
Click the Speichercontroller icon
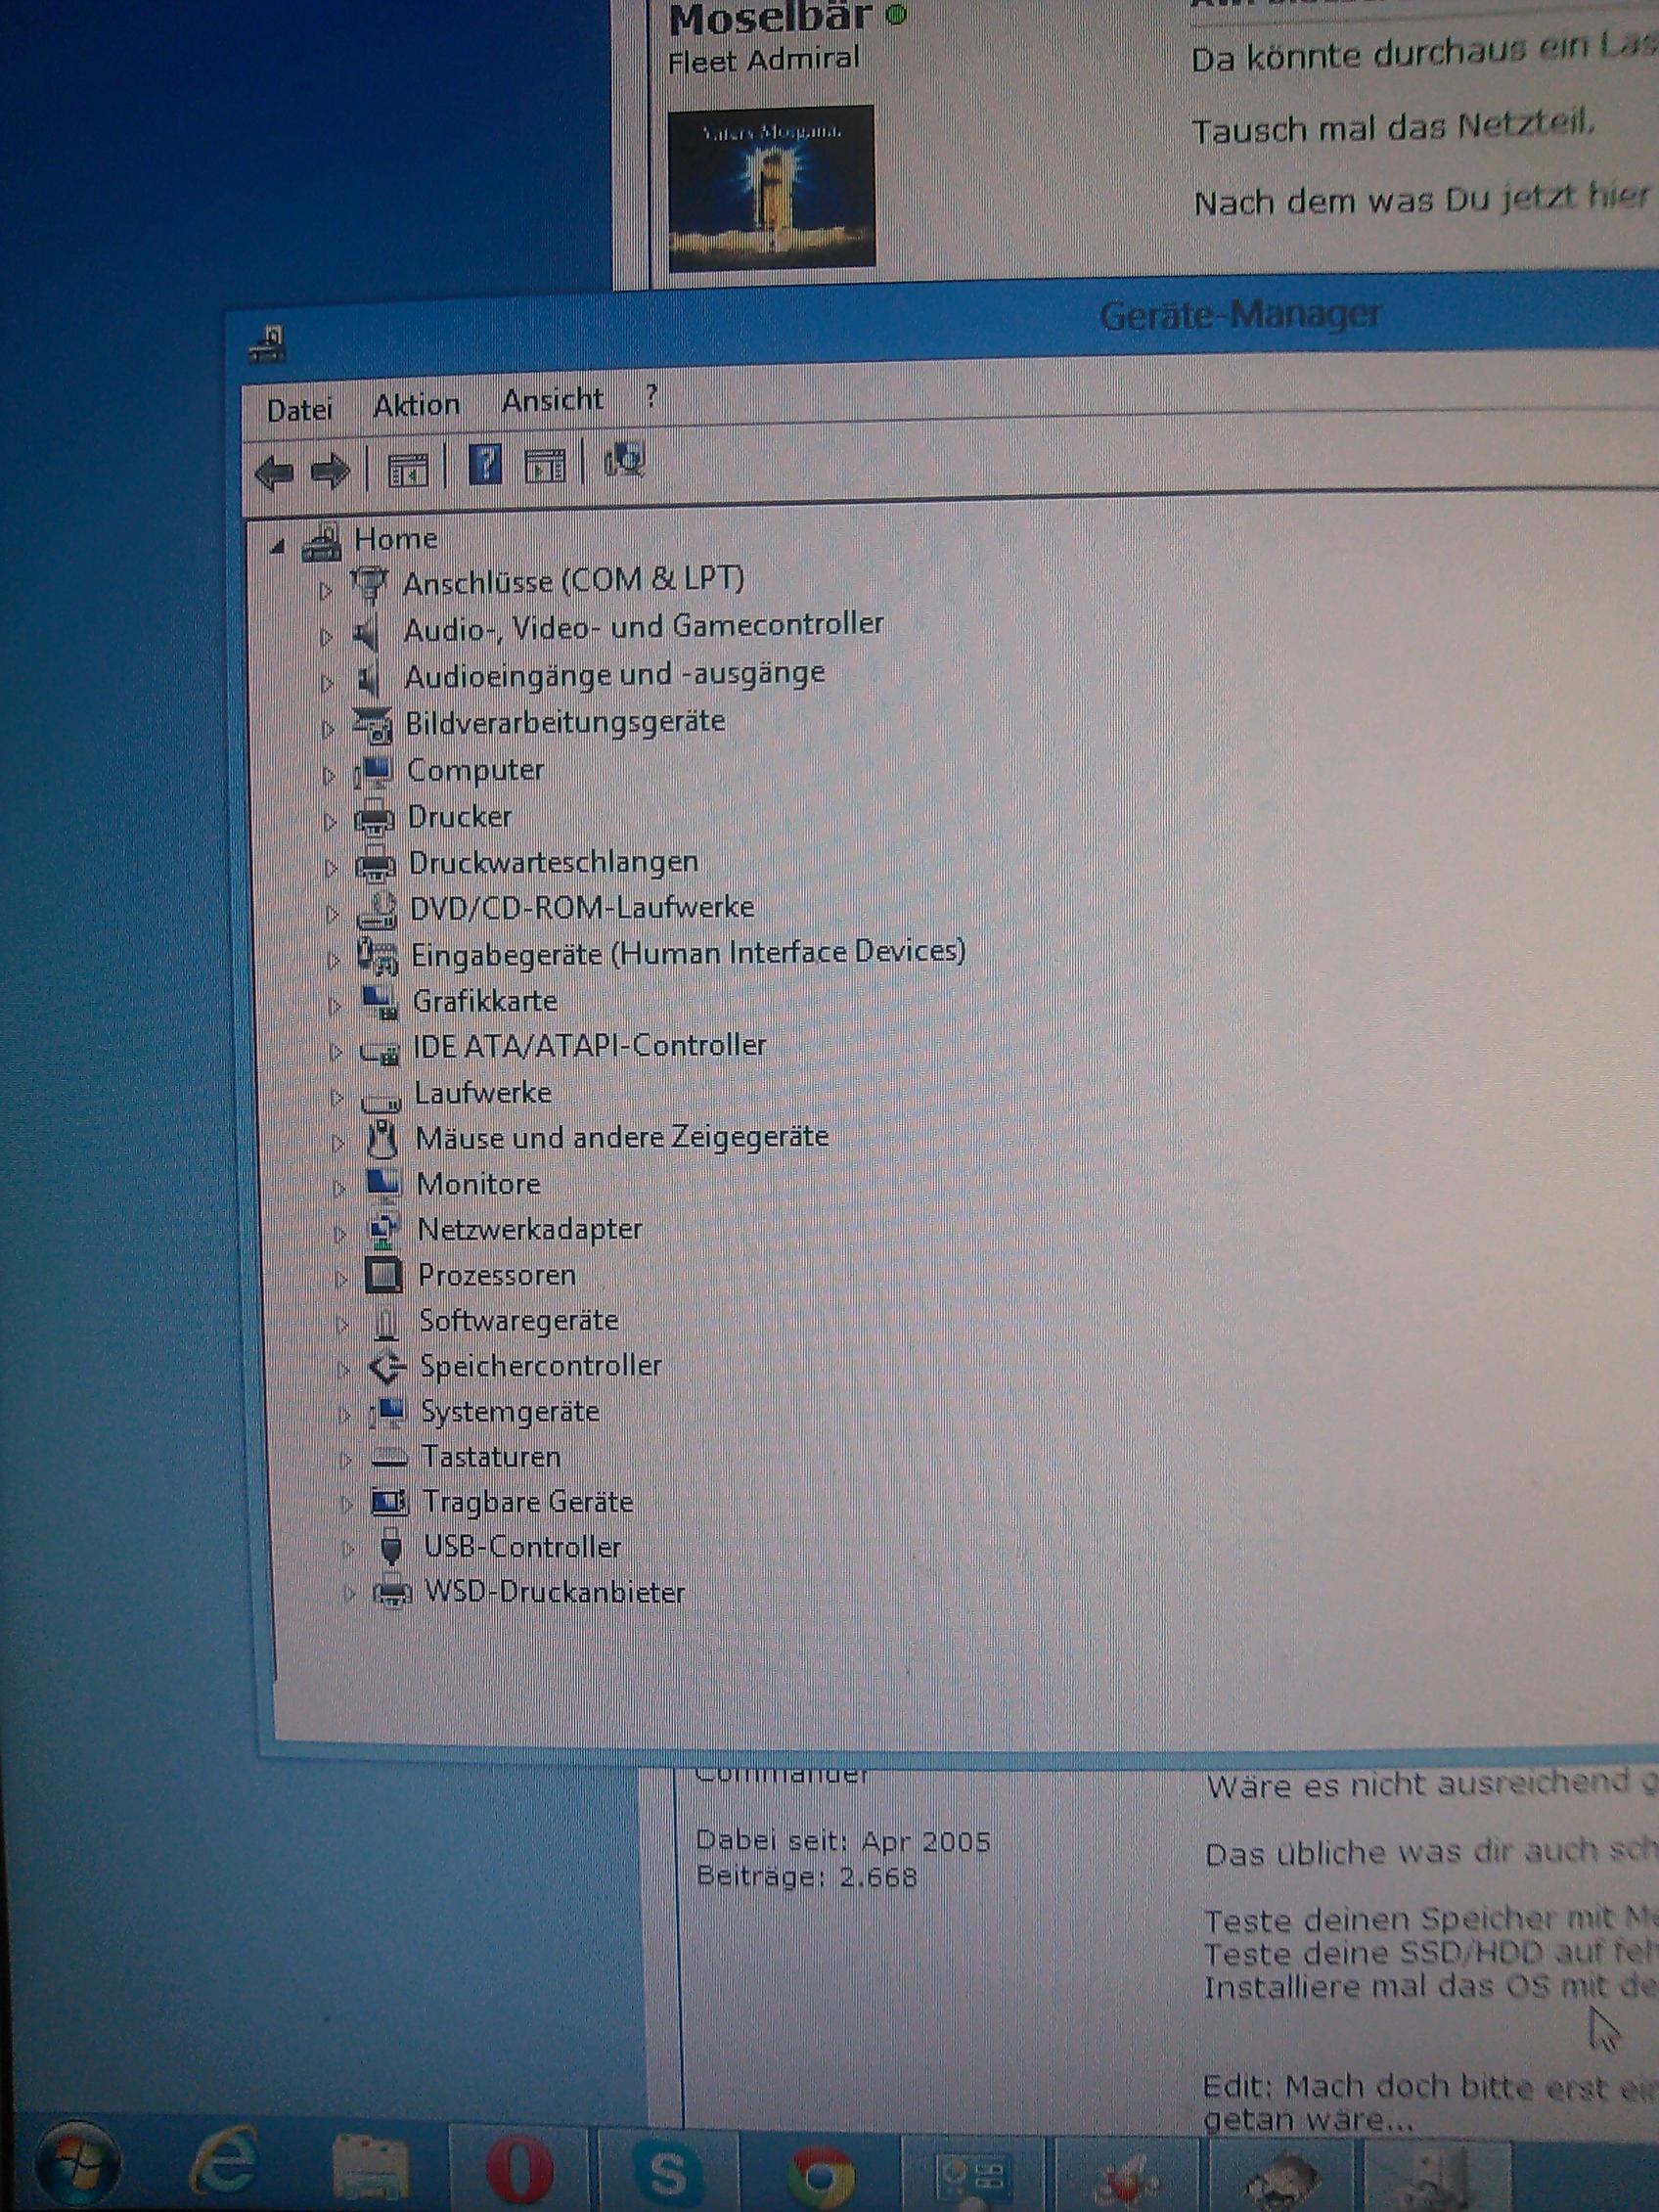click(x=387, y=1368)
